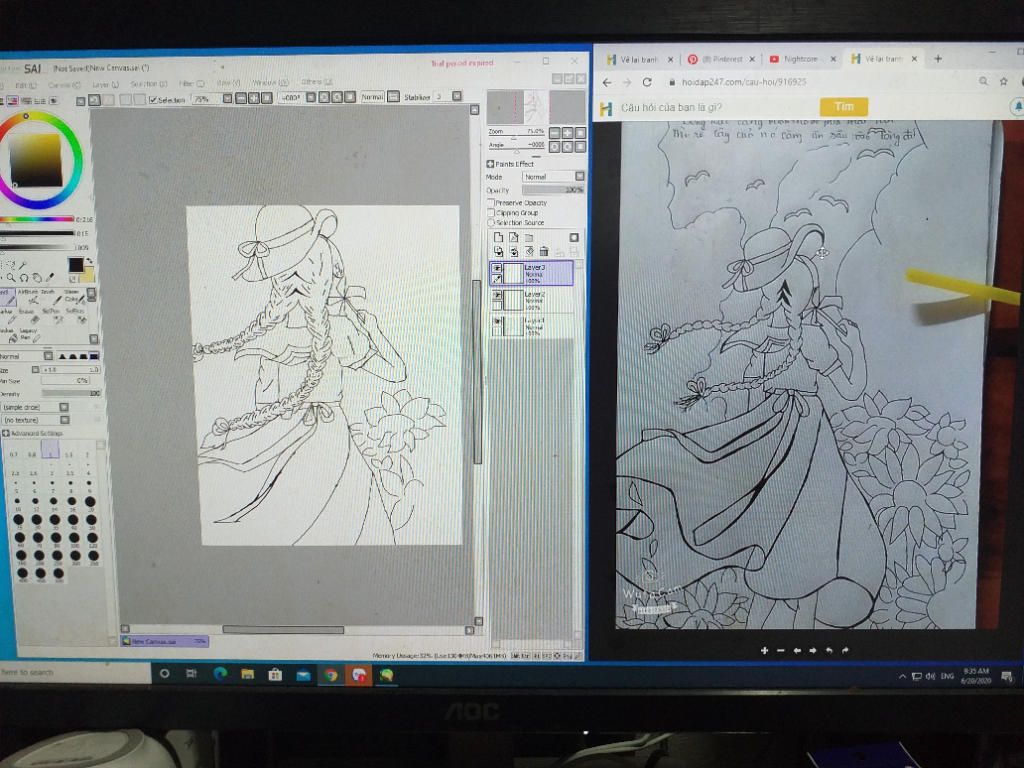1024x768 pixels.
Task: Bookmark this page with star icon
Action: (1004, 82)
